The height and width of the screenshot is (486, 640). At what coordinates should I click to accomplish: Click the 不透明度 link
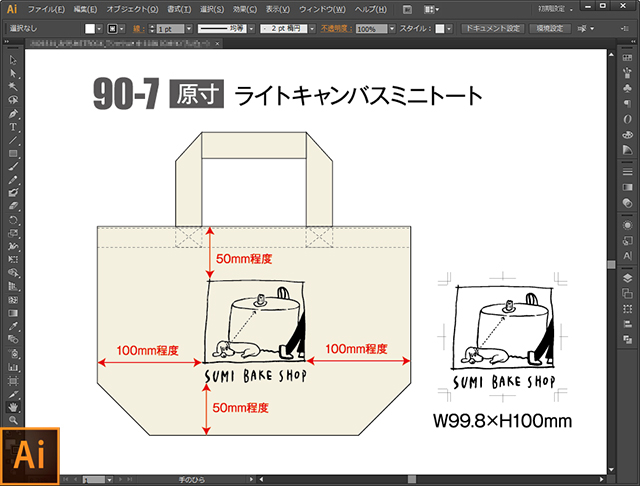(x=336, y=29)
